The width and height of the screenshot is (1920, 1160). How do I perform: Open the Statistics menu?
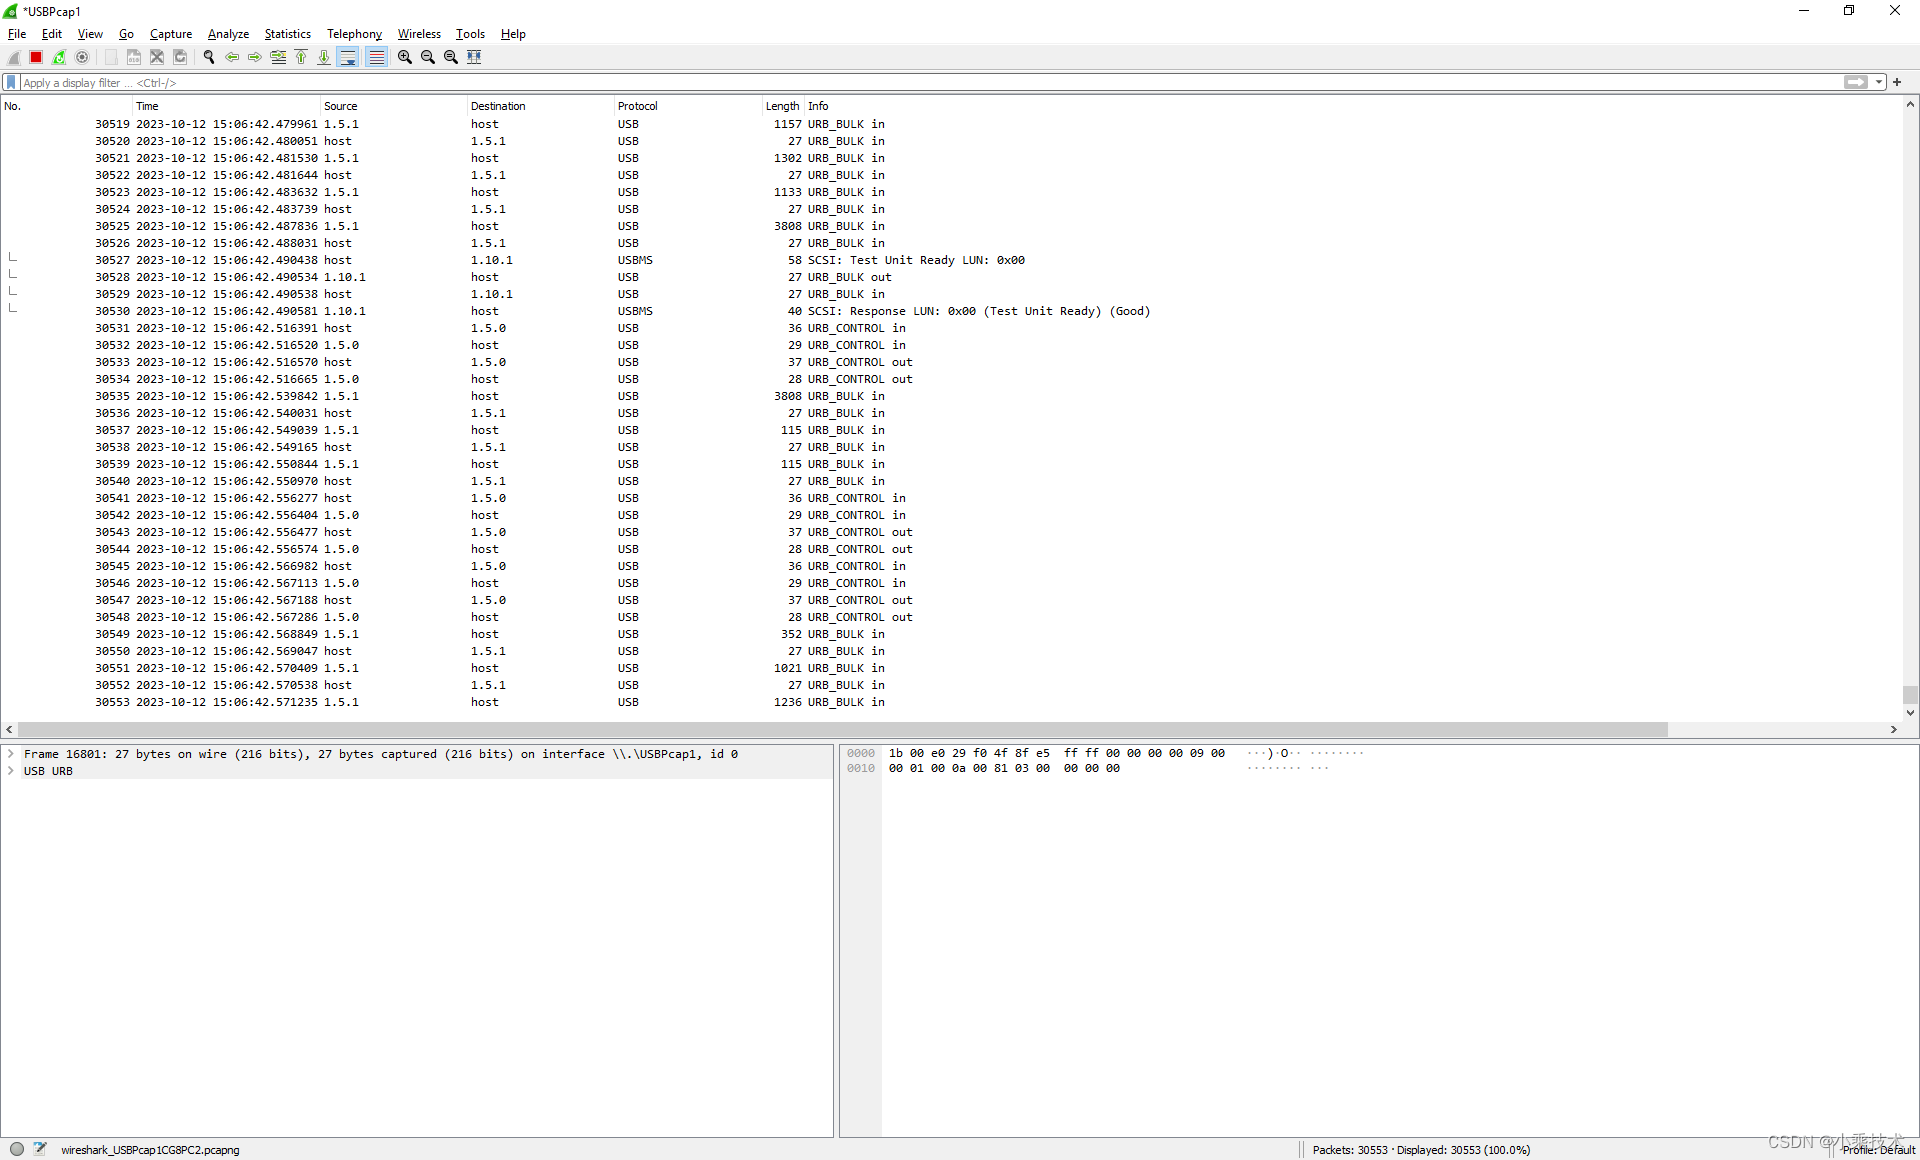287,34
